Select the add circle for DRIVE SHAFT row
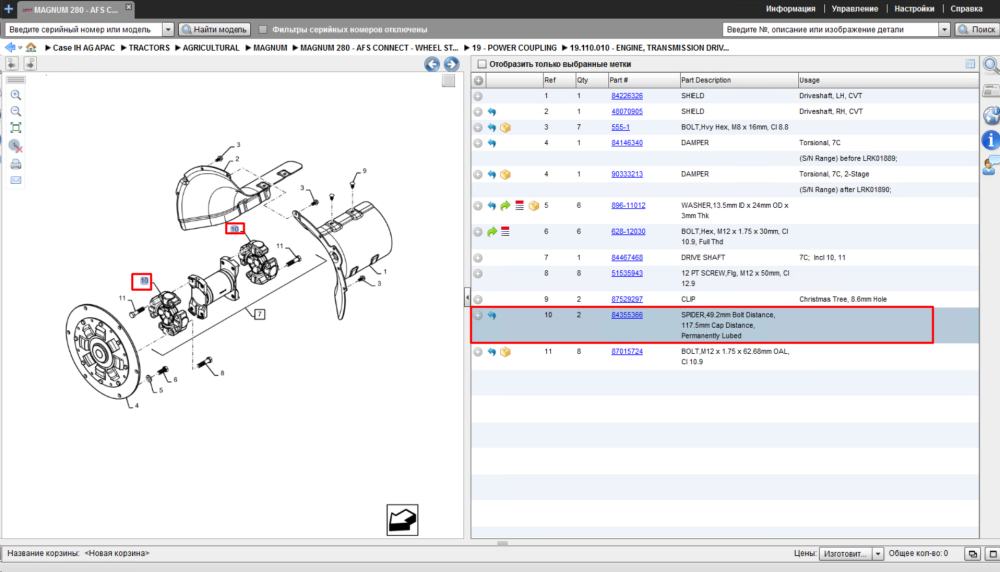Screen dimensions: 1000x572 [478, 258]
